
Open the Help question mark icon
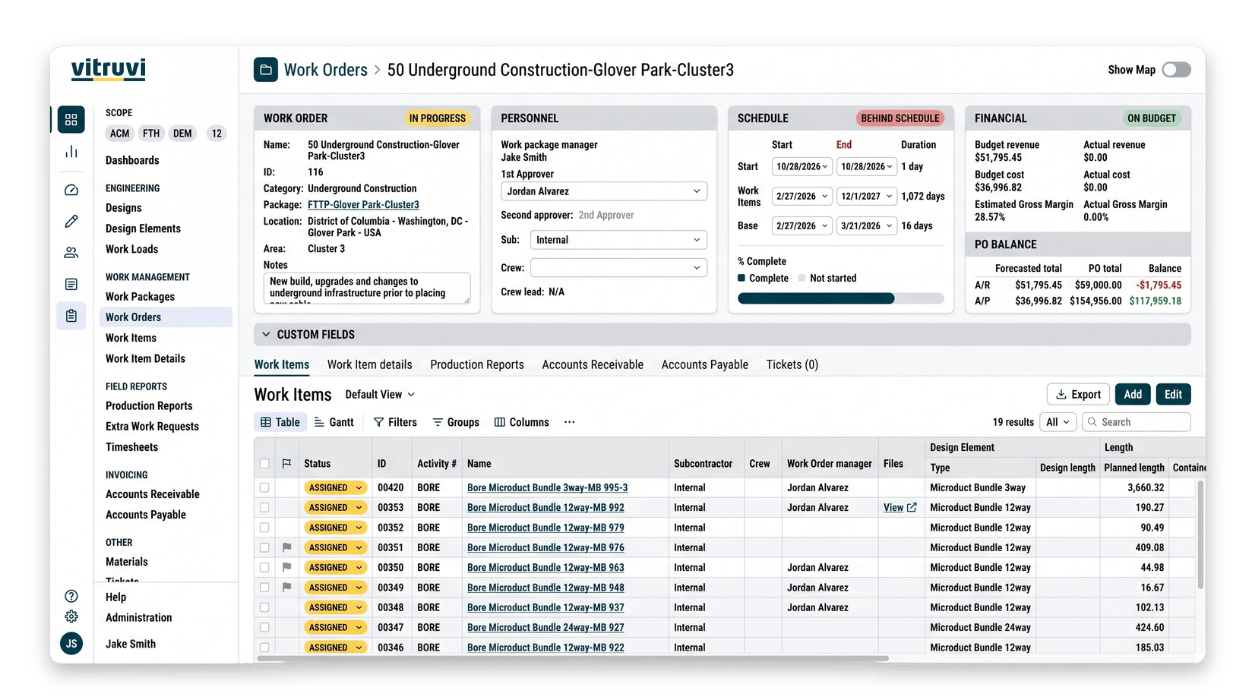(71, 597)
